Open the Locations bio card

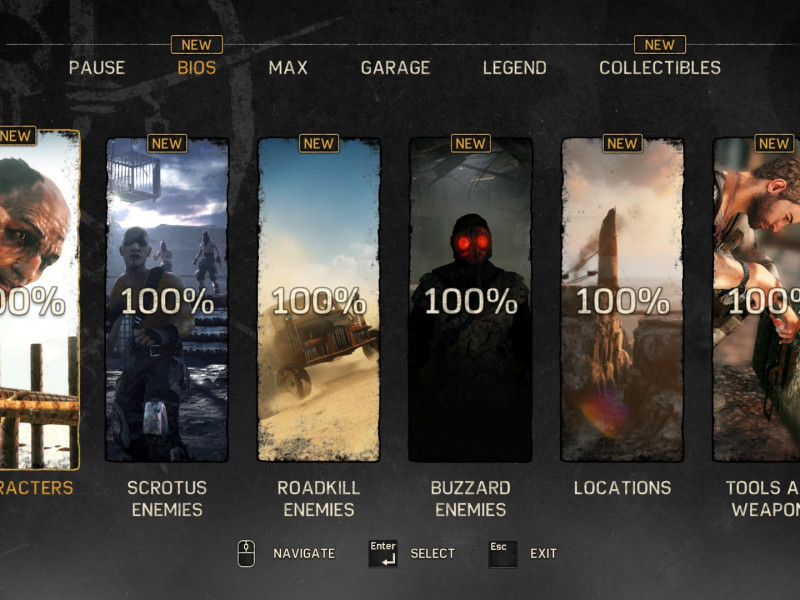point(622,300)
